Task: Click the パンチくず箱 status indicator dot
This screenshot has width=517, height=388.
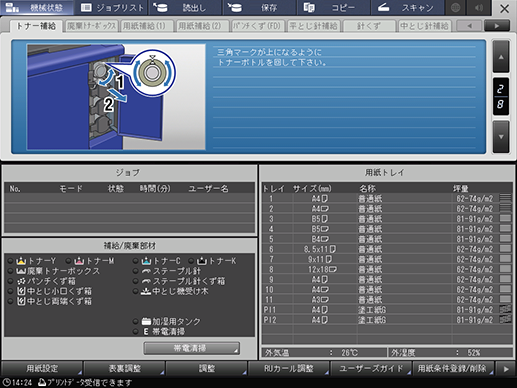Action: [11, 281]
